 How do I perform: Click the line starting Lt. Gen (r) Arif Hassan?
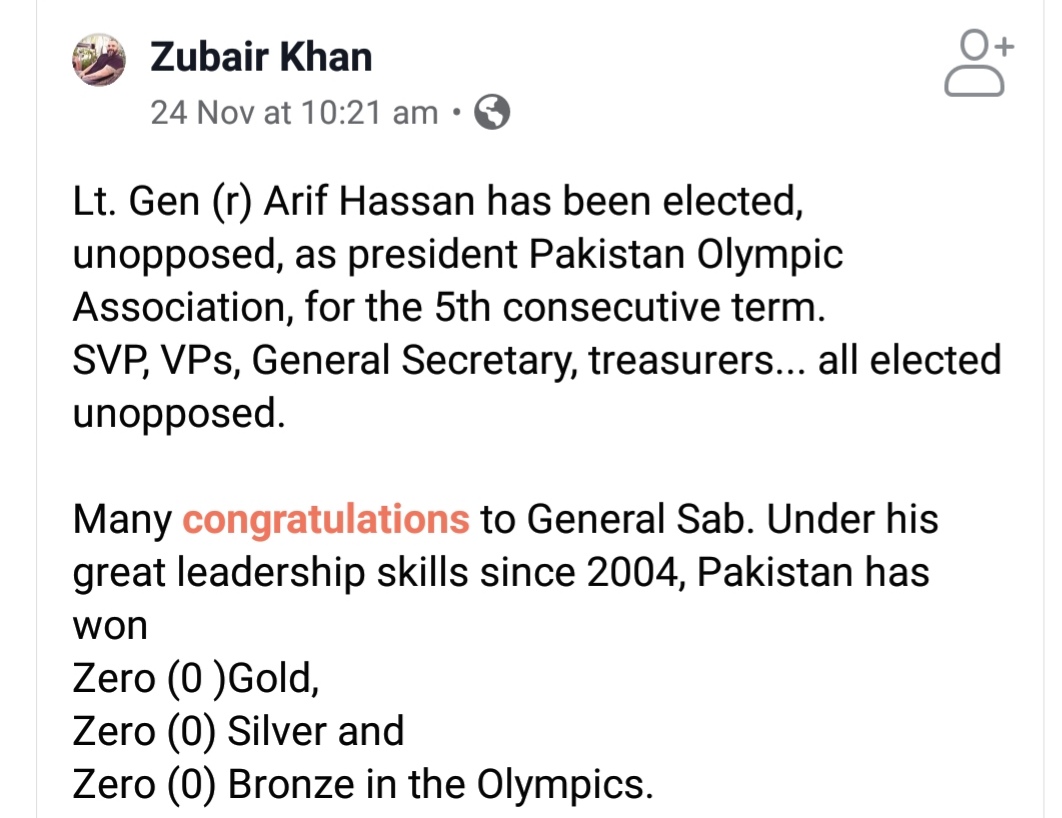tap(438, 202)
